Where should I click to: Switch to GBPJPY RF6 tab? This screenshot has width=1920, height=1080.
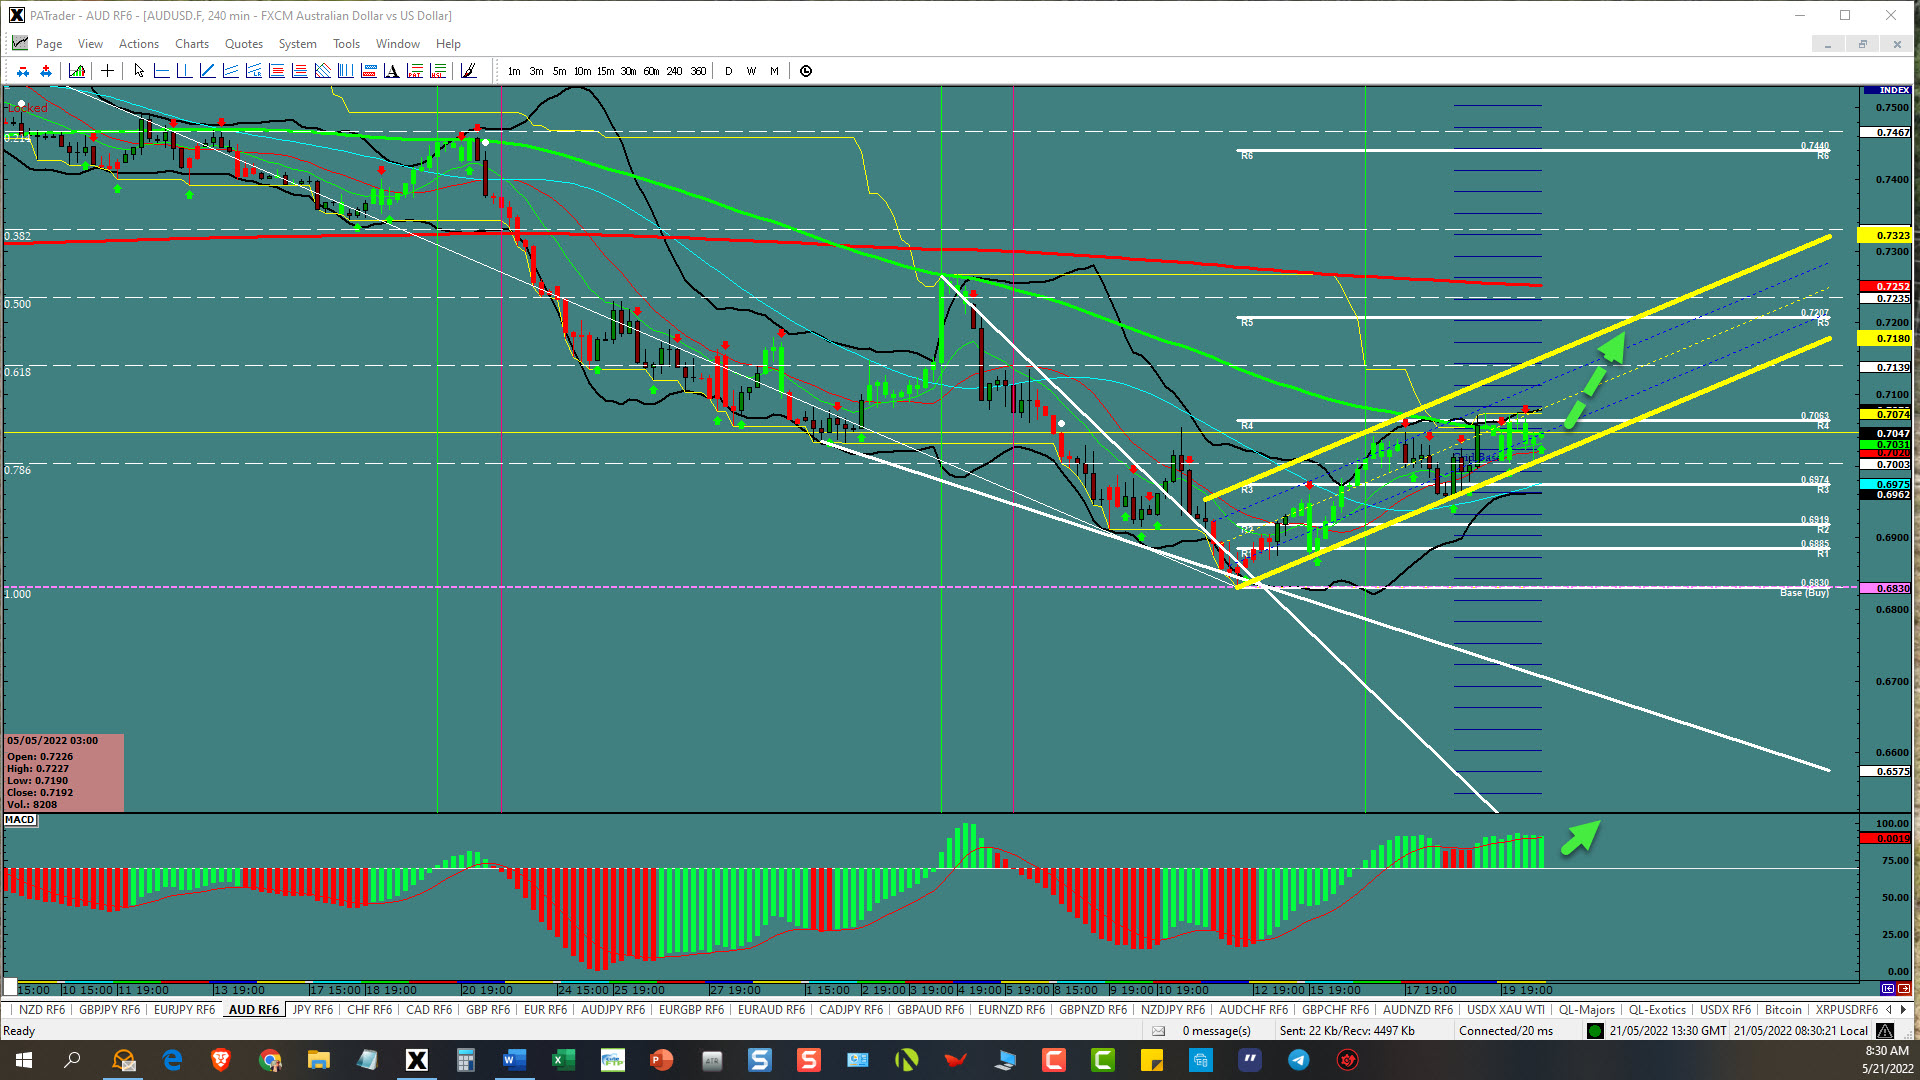point(110,1010)
